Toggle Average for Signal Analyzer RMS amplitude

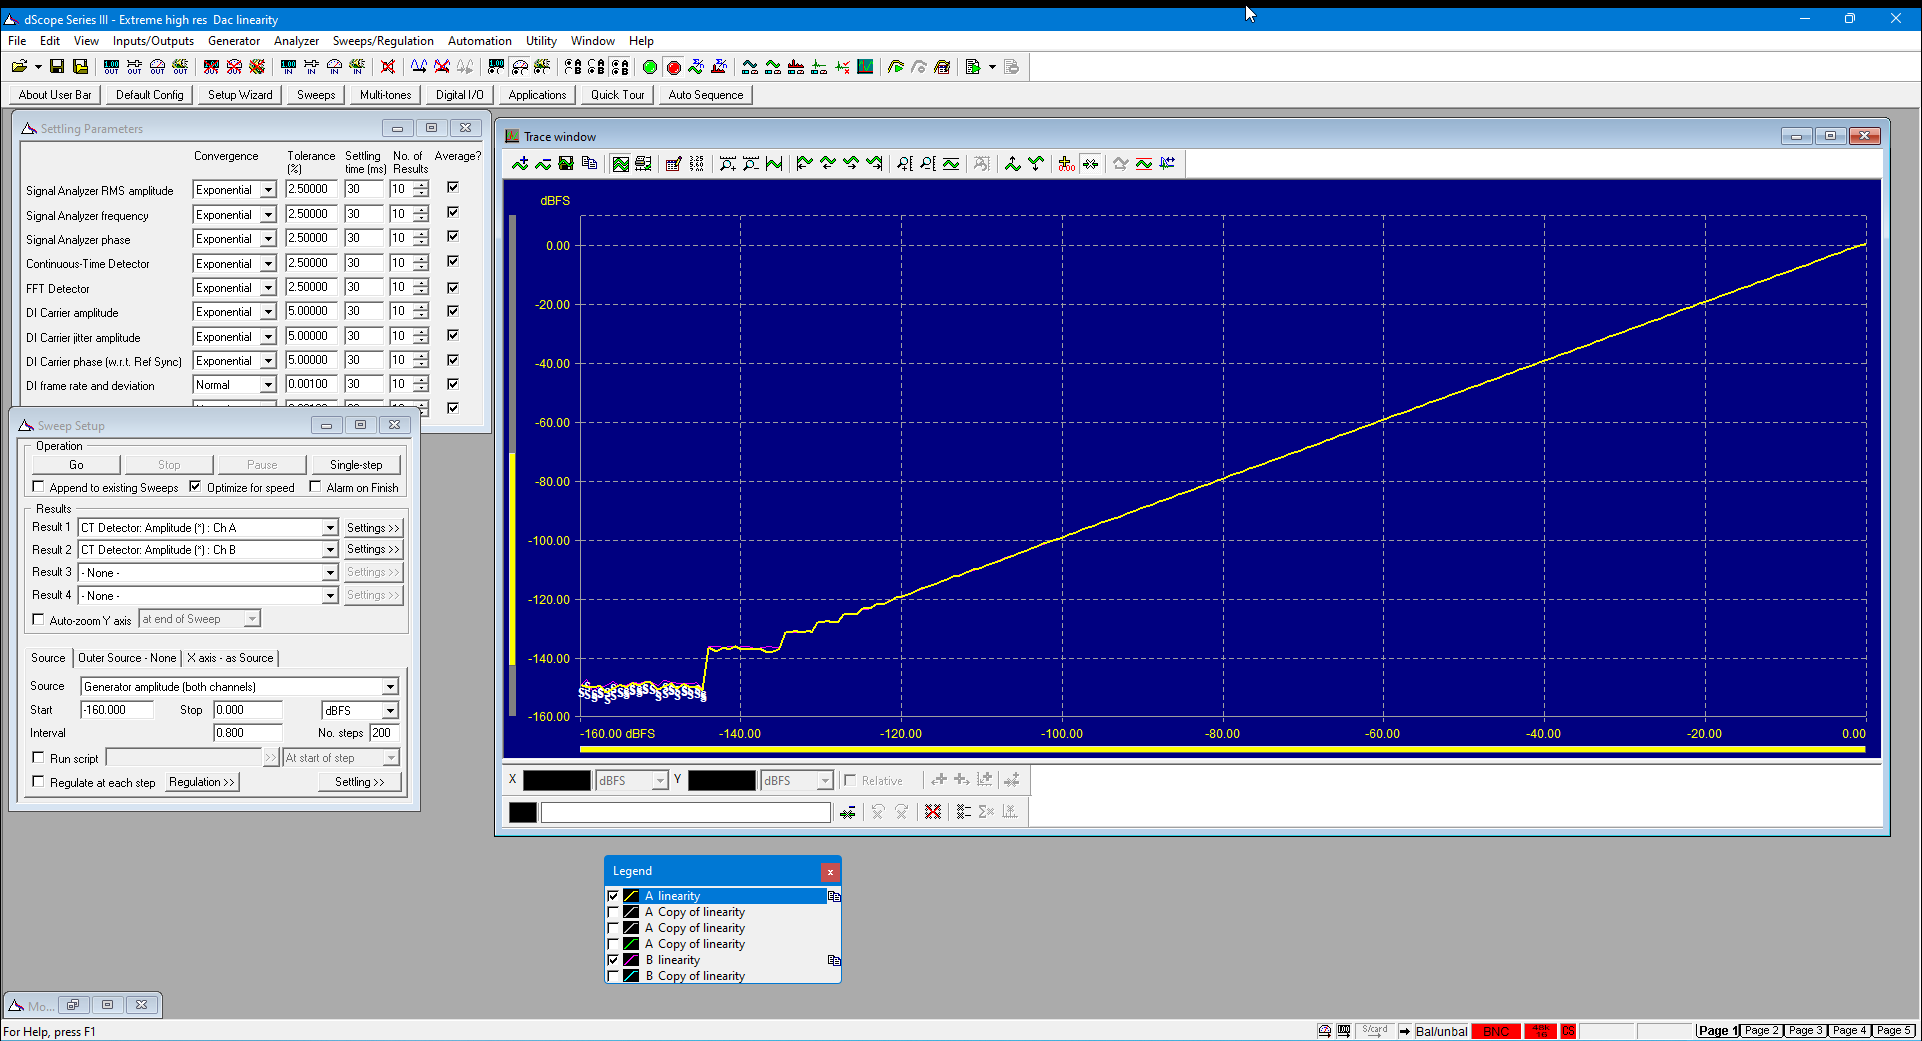pyautogui.click(x=453, y=187)
